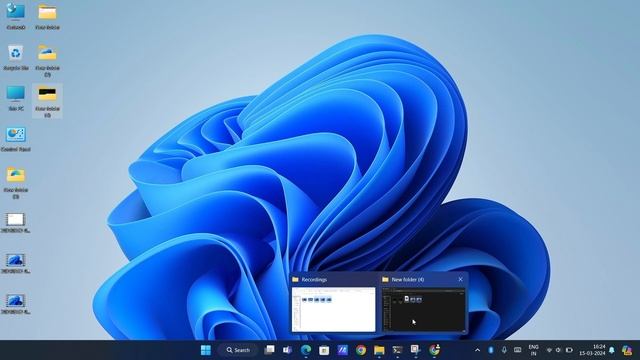Switch to the Recordings window preview thumbnail
Viewport: 640px width, 360px height.
[x=333, y=309]
